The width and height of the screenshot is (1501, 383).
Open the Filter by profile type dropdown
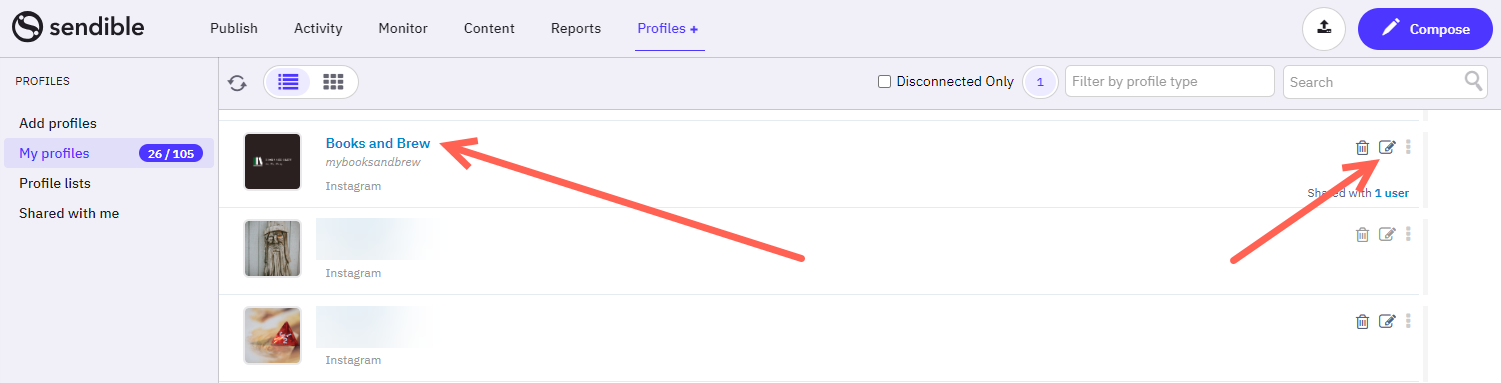pos(1170,81)
